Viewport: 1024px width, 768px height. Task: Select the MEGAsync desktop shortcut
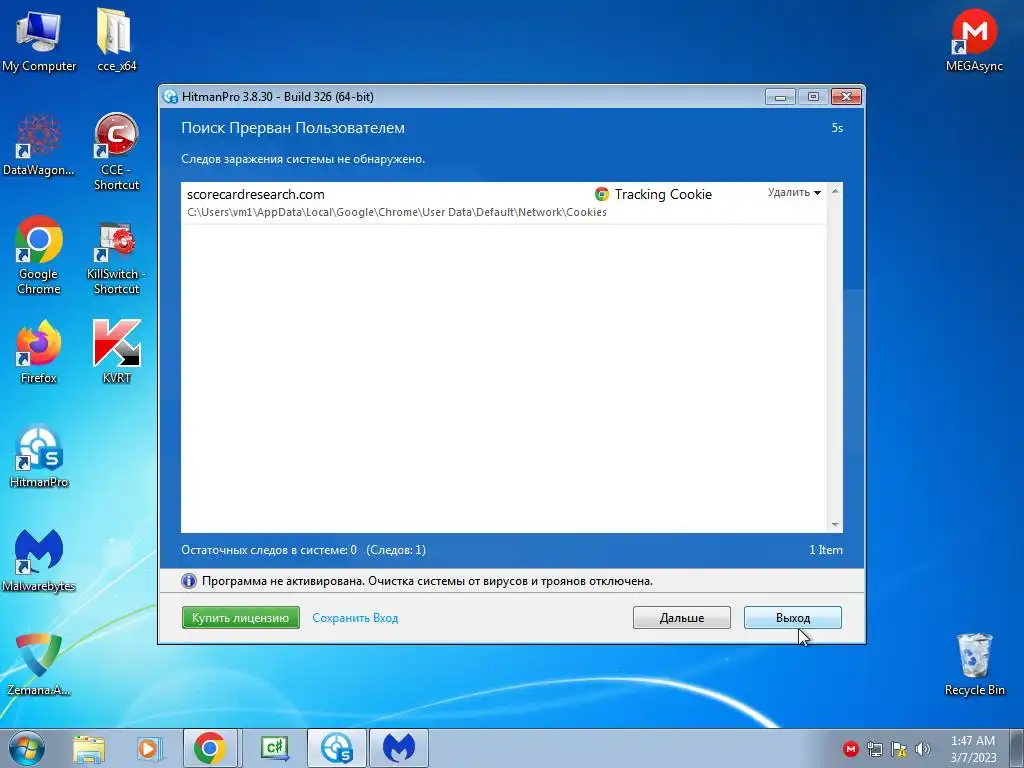(x=974, y=40)
